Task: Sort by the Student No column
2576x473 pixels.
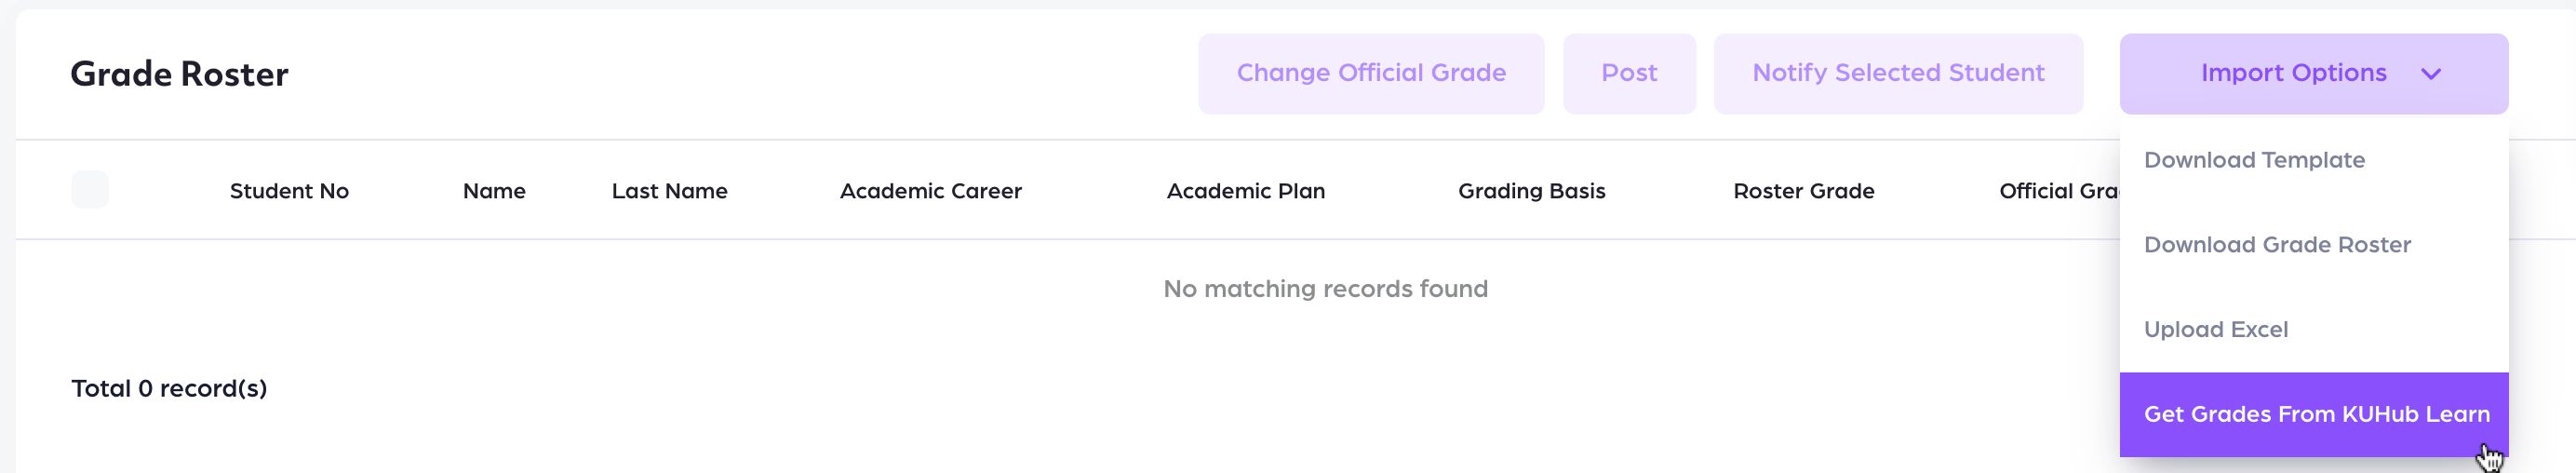Action: pos(289,191)
